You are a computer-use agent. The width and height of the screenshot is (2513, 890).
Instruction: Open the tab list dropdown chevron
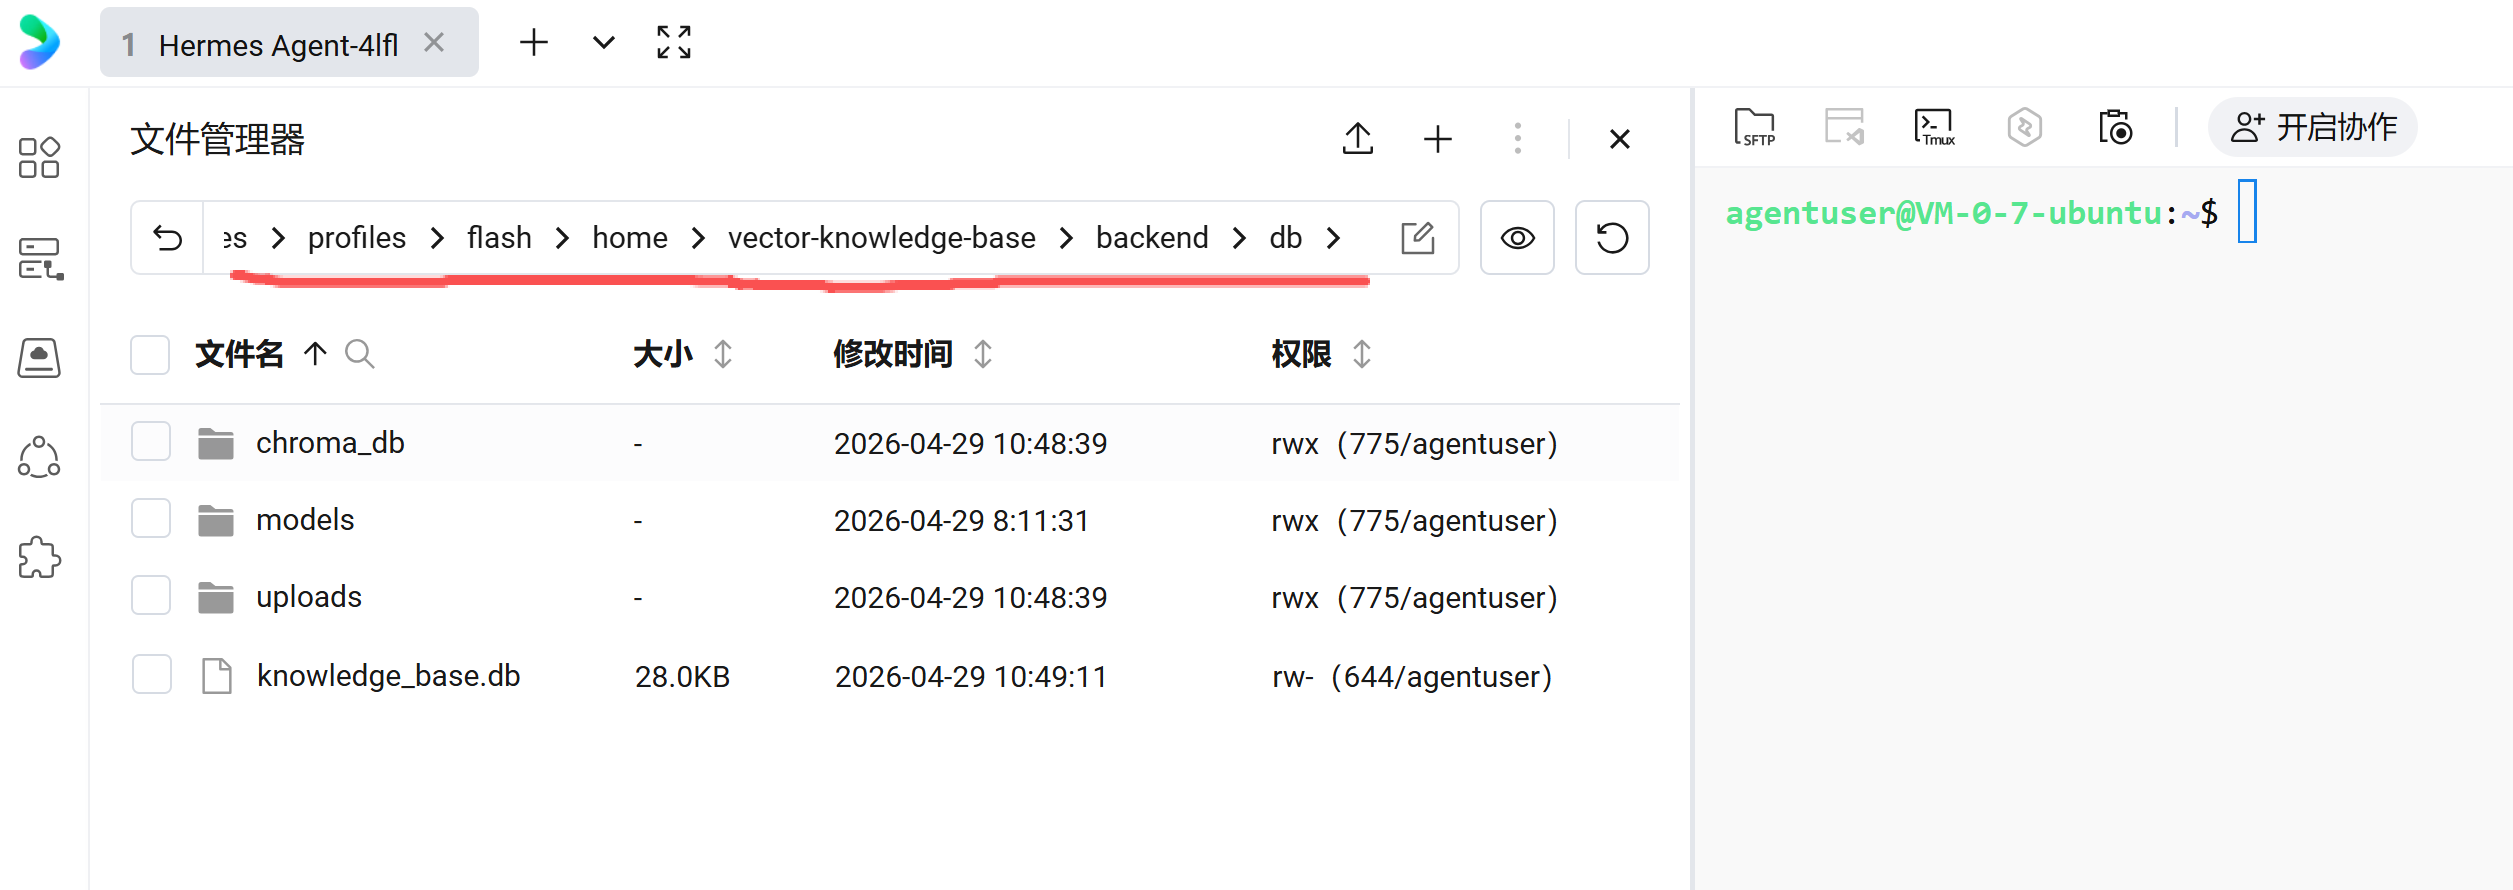tap(603, 43)
